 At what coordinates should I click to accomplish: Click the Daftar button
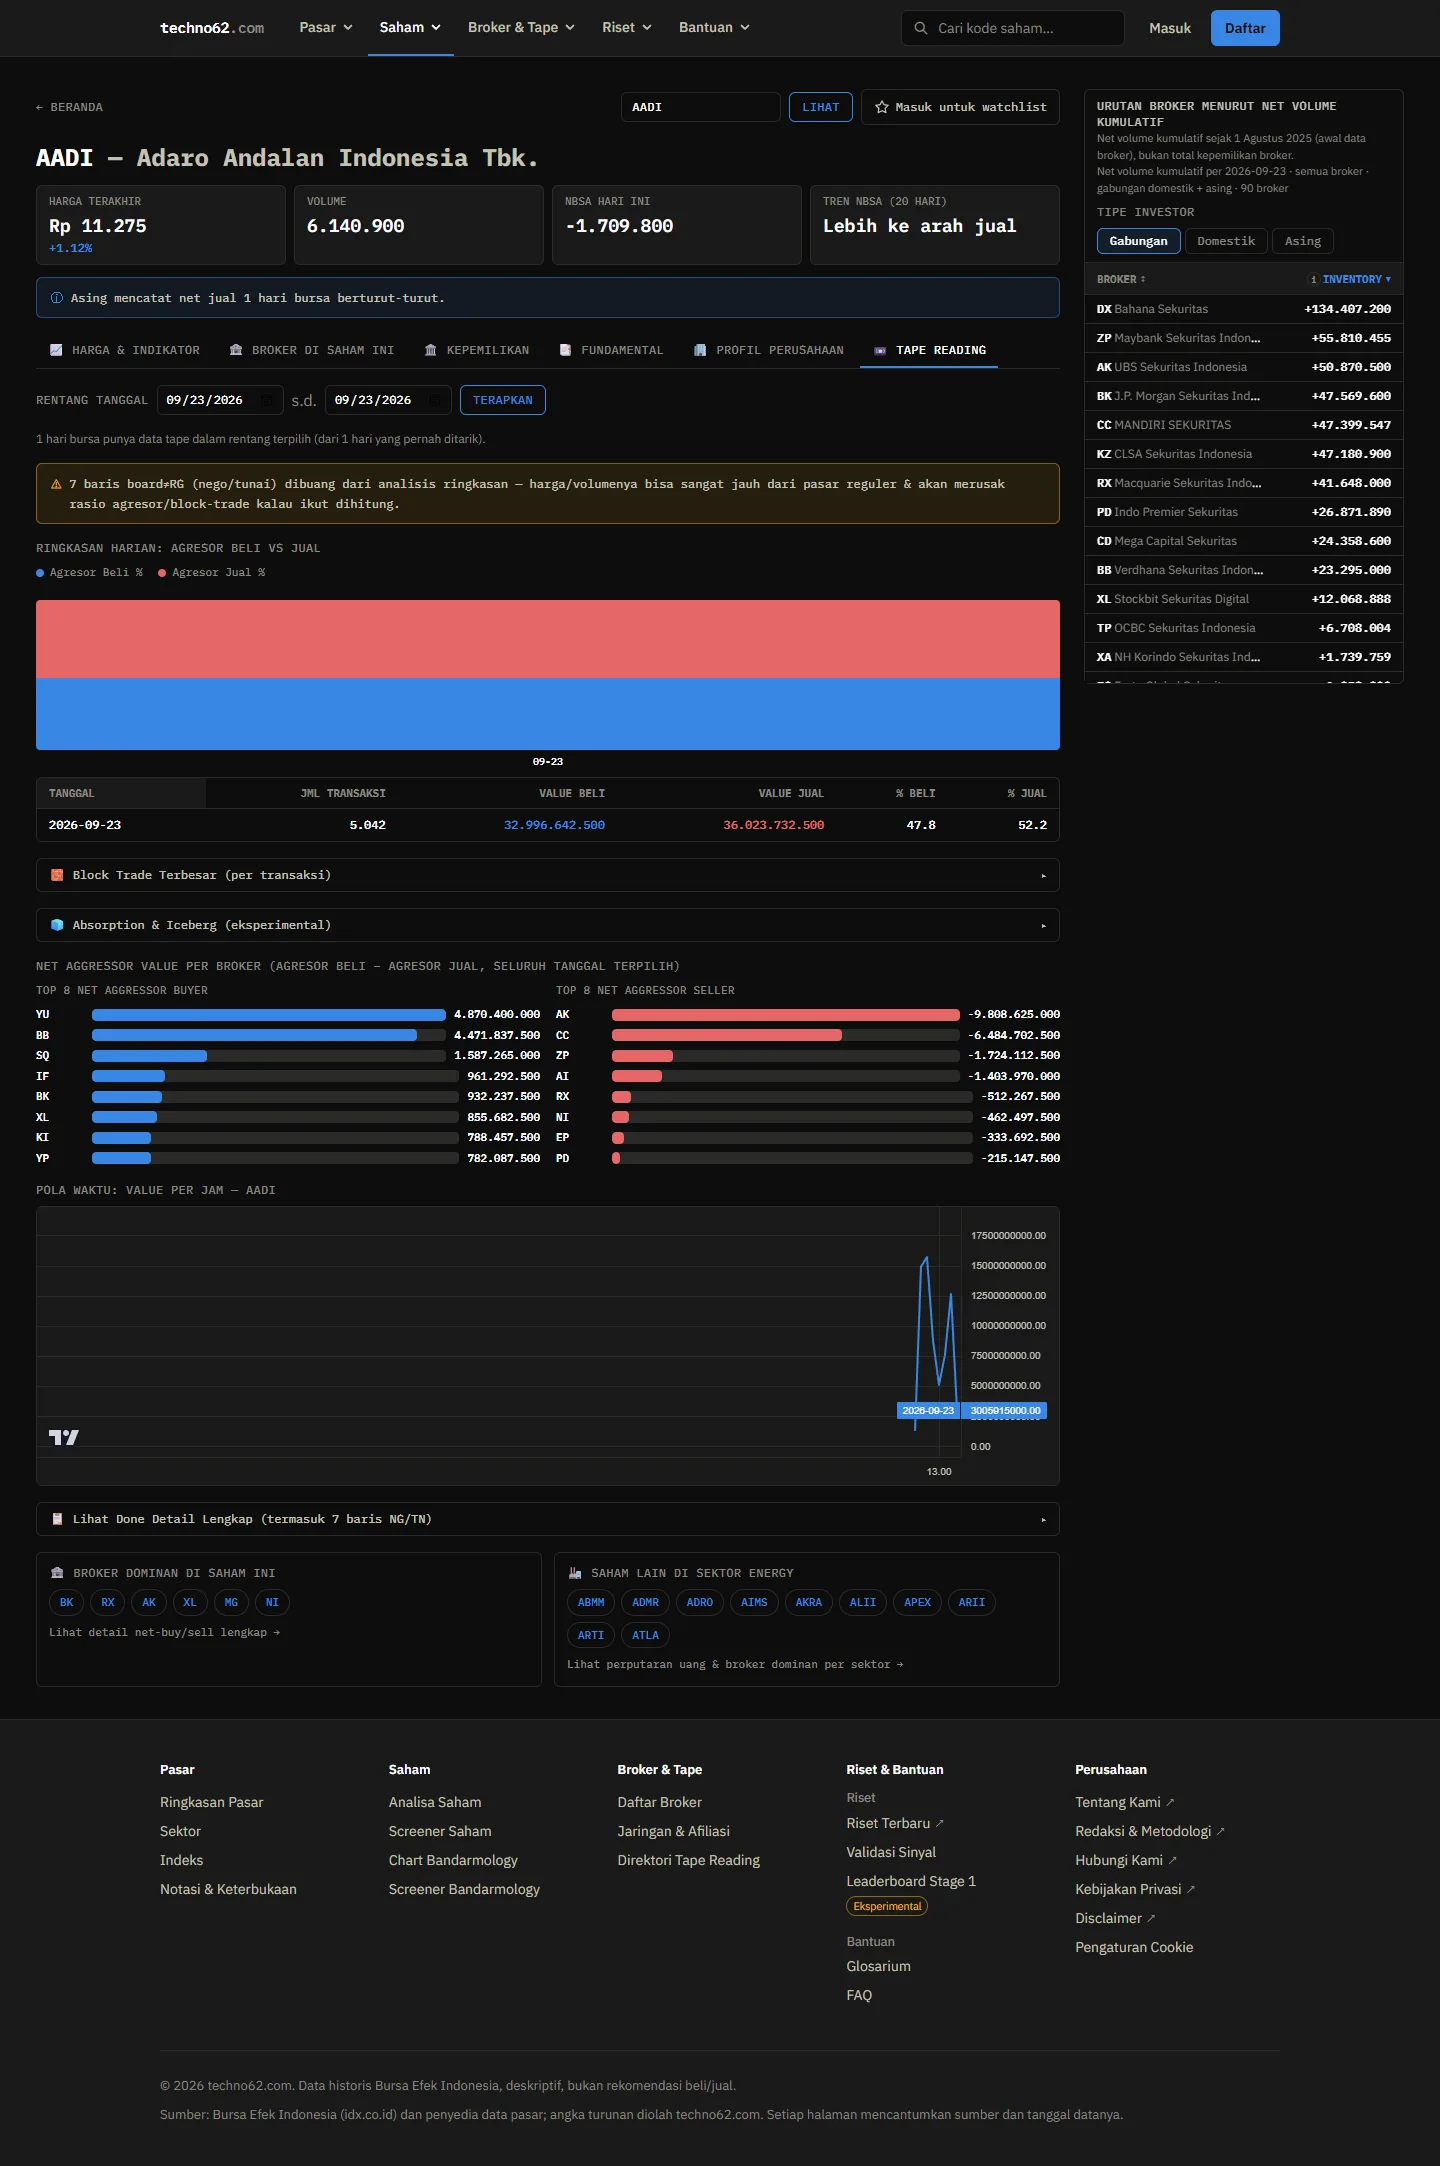(1245, 28)
